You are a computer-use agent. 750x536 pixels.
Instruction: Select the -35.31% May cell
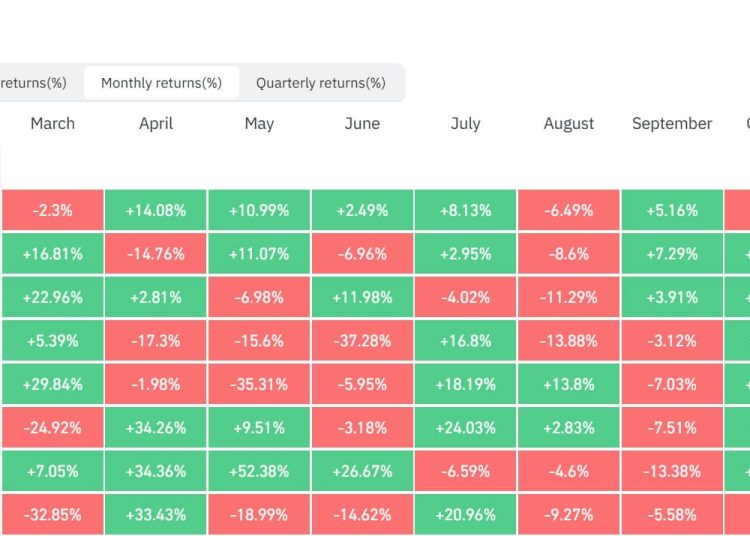259,384
